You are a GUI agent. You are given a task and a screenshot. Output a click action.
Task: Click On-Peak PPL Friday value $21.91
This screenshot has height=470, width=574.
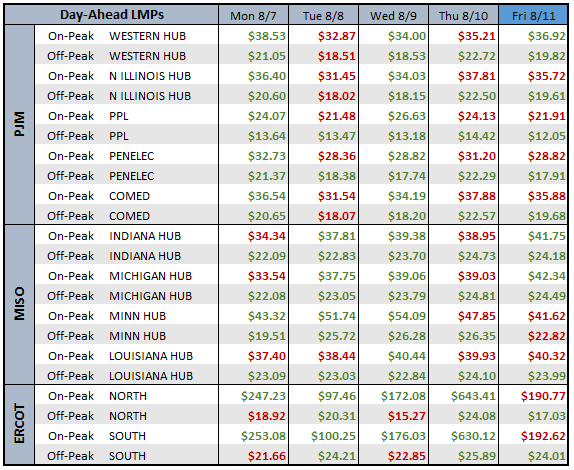tap(547, 116)
